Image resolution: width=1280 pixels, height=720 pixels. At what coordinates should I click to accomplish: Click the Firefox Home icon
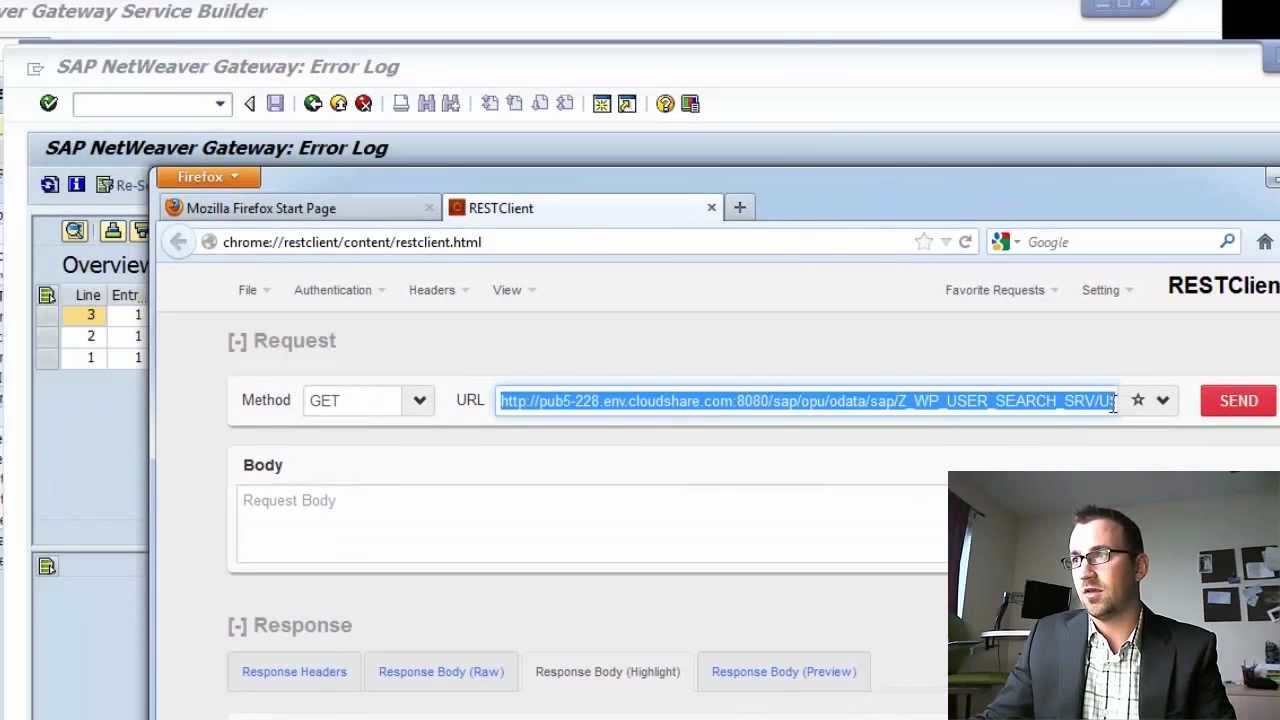pyautogui.click(x=1265, y=242)
